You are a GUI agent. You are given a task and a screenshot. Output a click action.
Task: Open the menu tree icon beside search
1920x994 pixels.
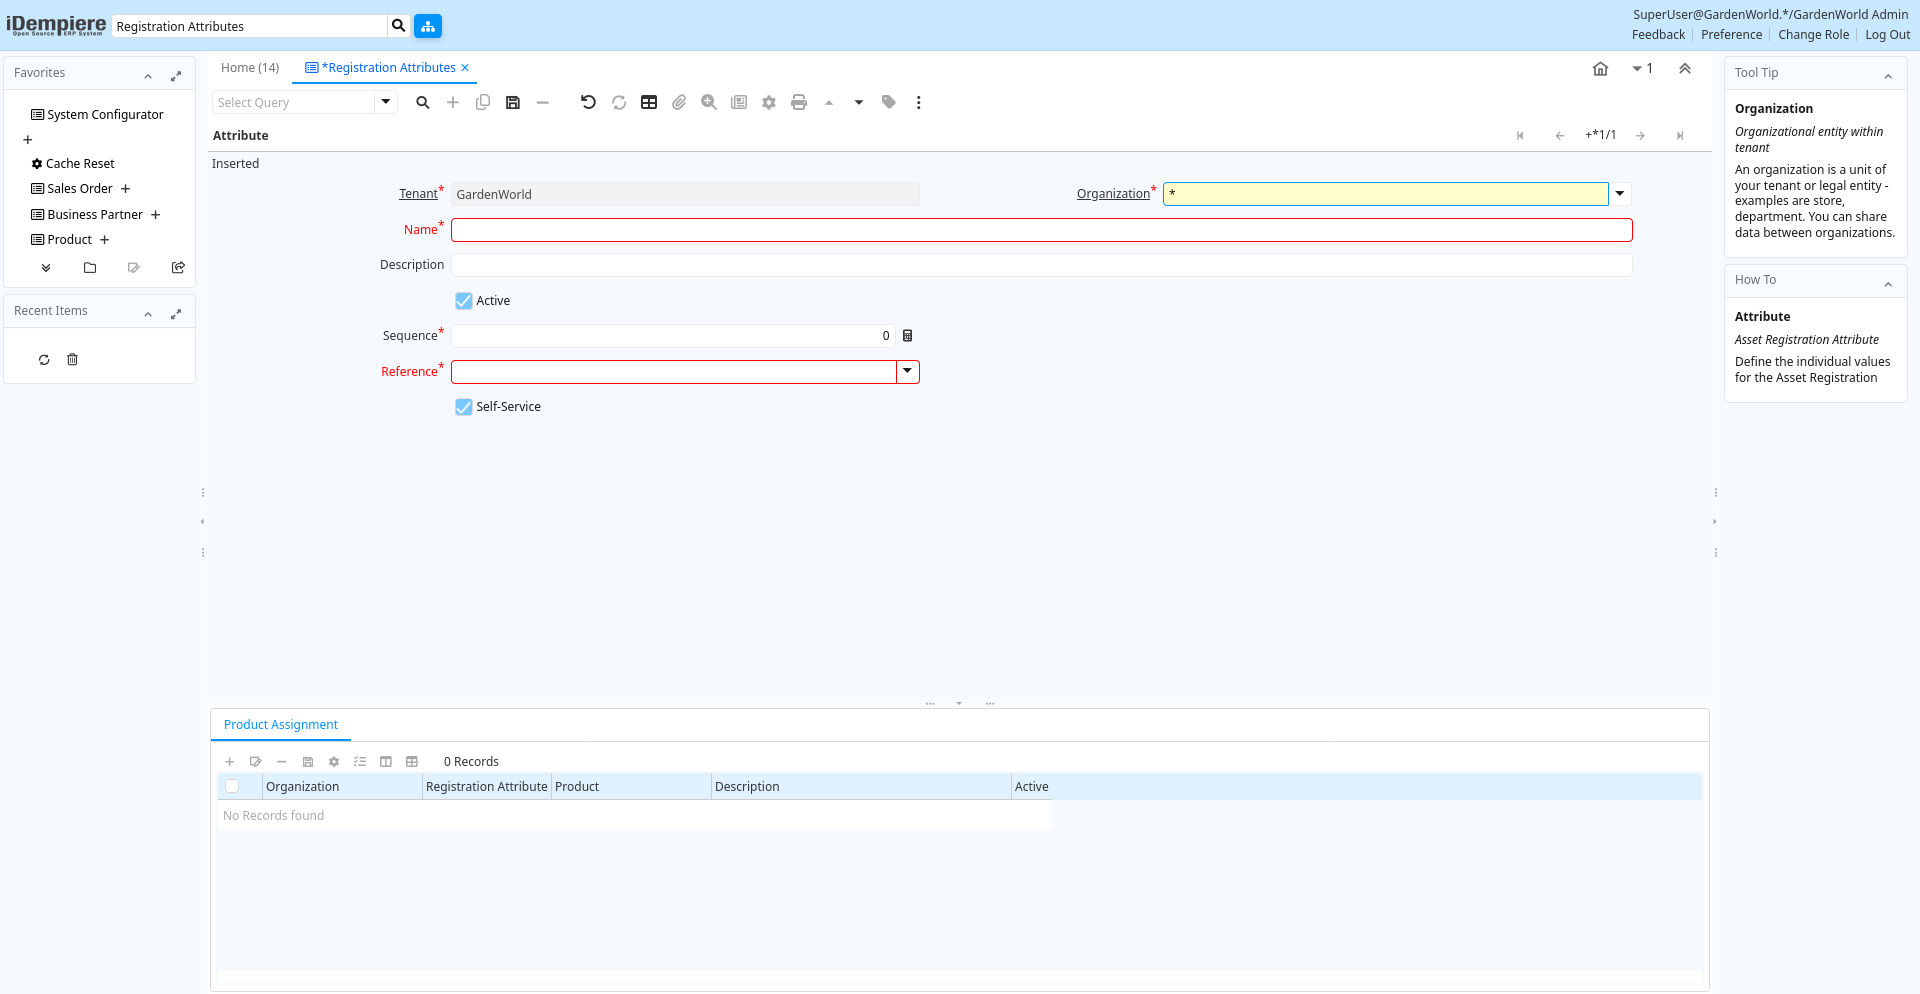click(428, 26)
